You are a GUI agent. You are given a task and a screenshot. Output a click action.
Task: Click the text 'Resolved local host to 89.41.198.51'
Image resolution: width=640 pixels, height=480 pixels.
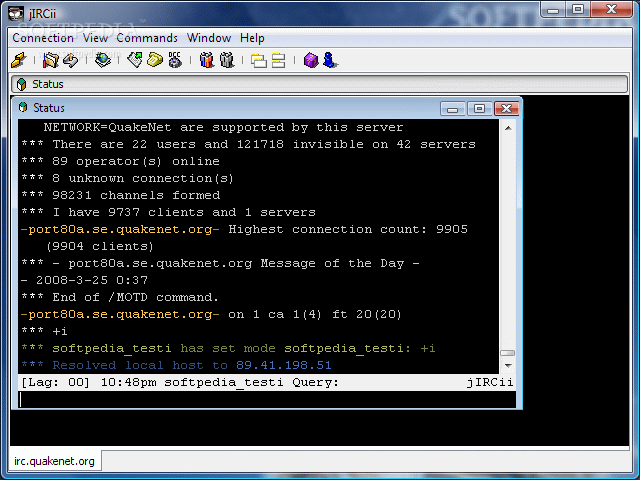tap(192, 365)
